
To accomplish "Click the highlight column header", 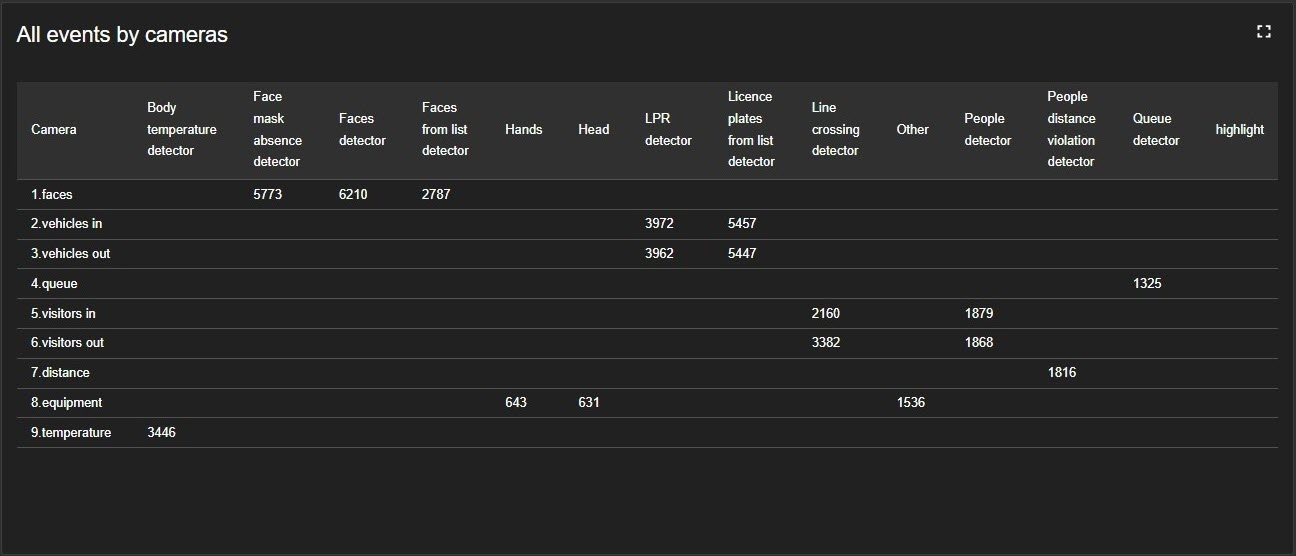I will click(1239, 130).
